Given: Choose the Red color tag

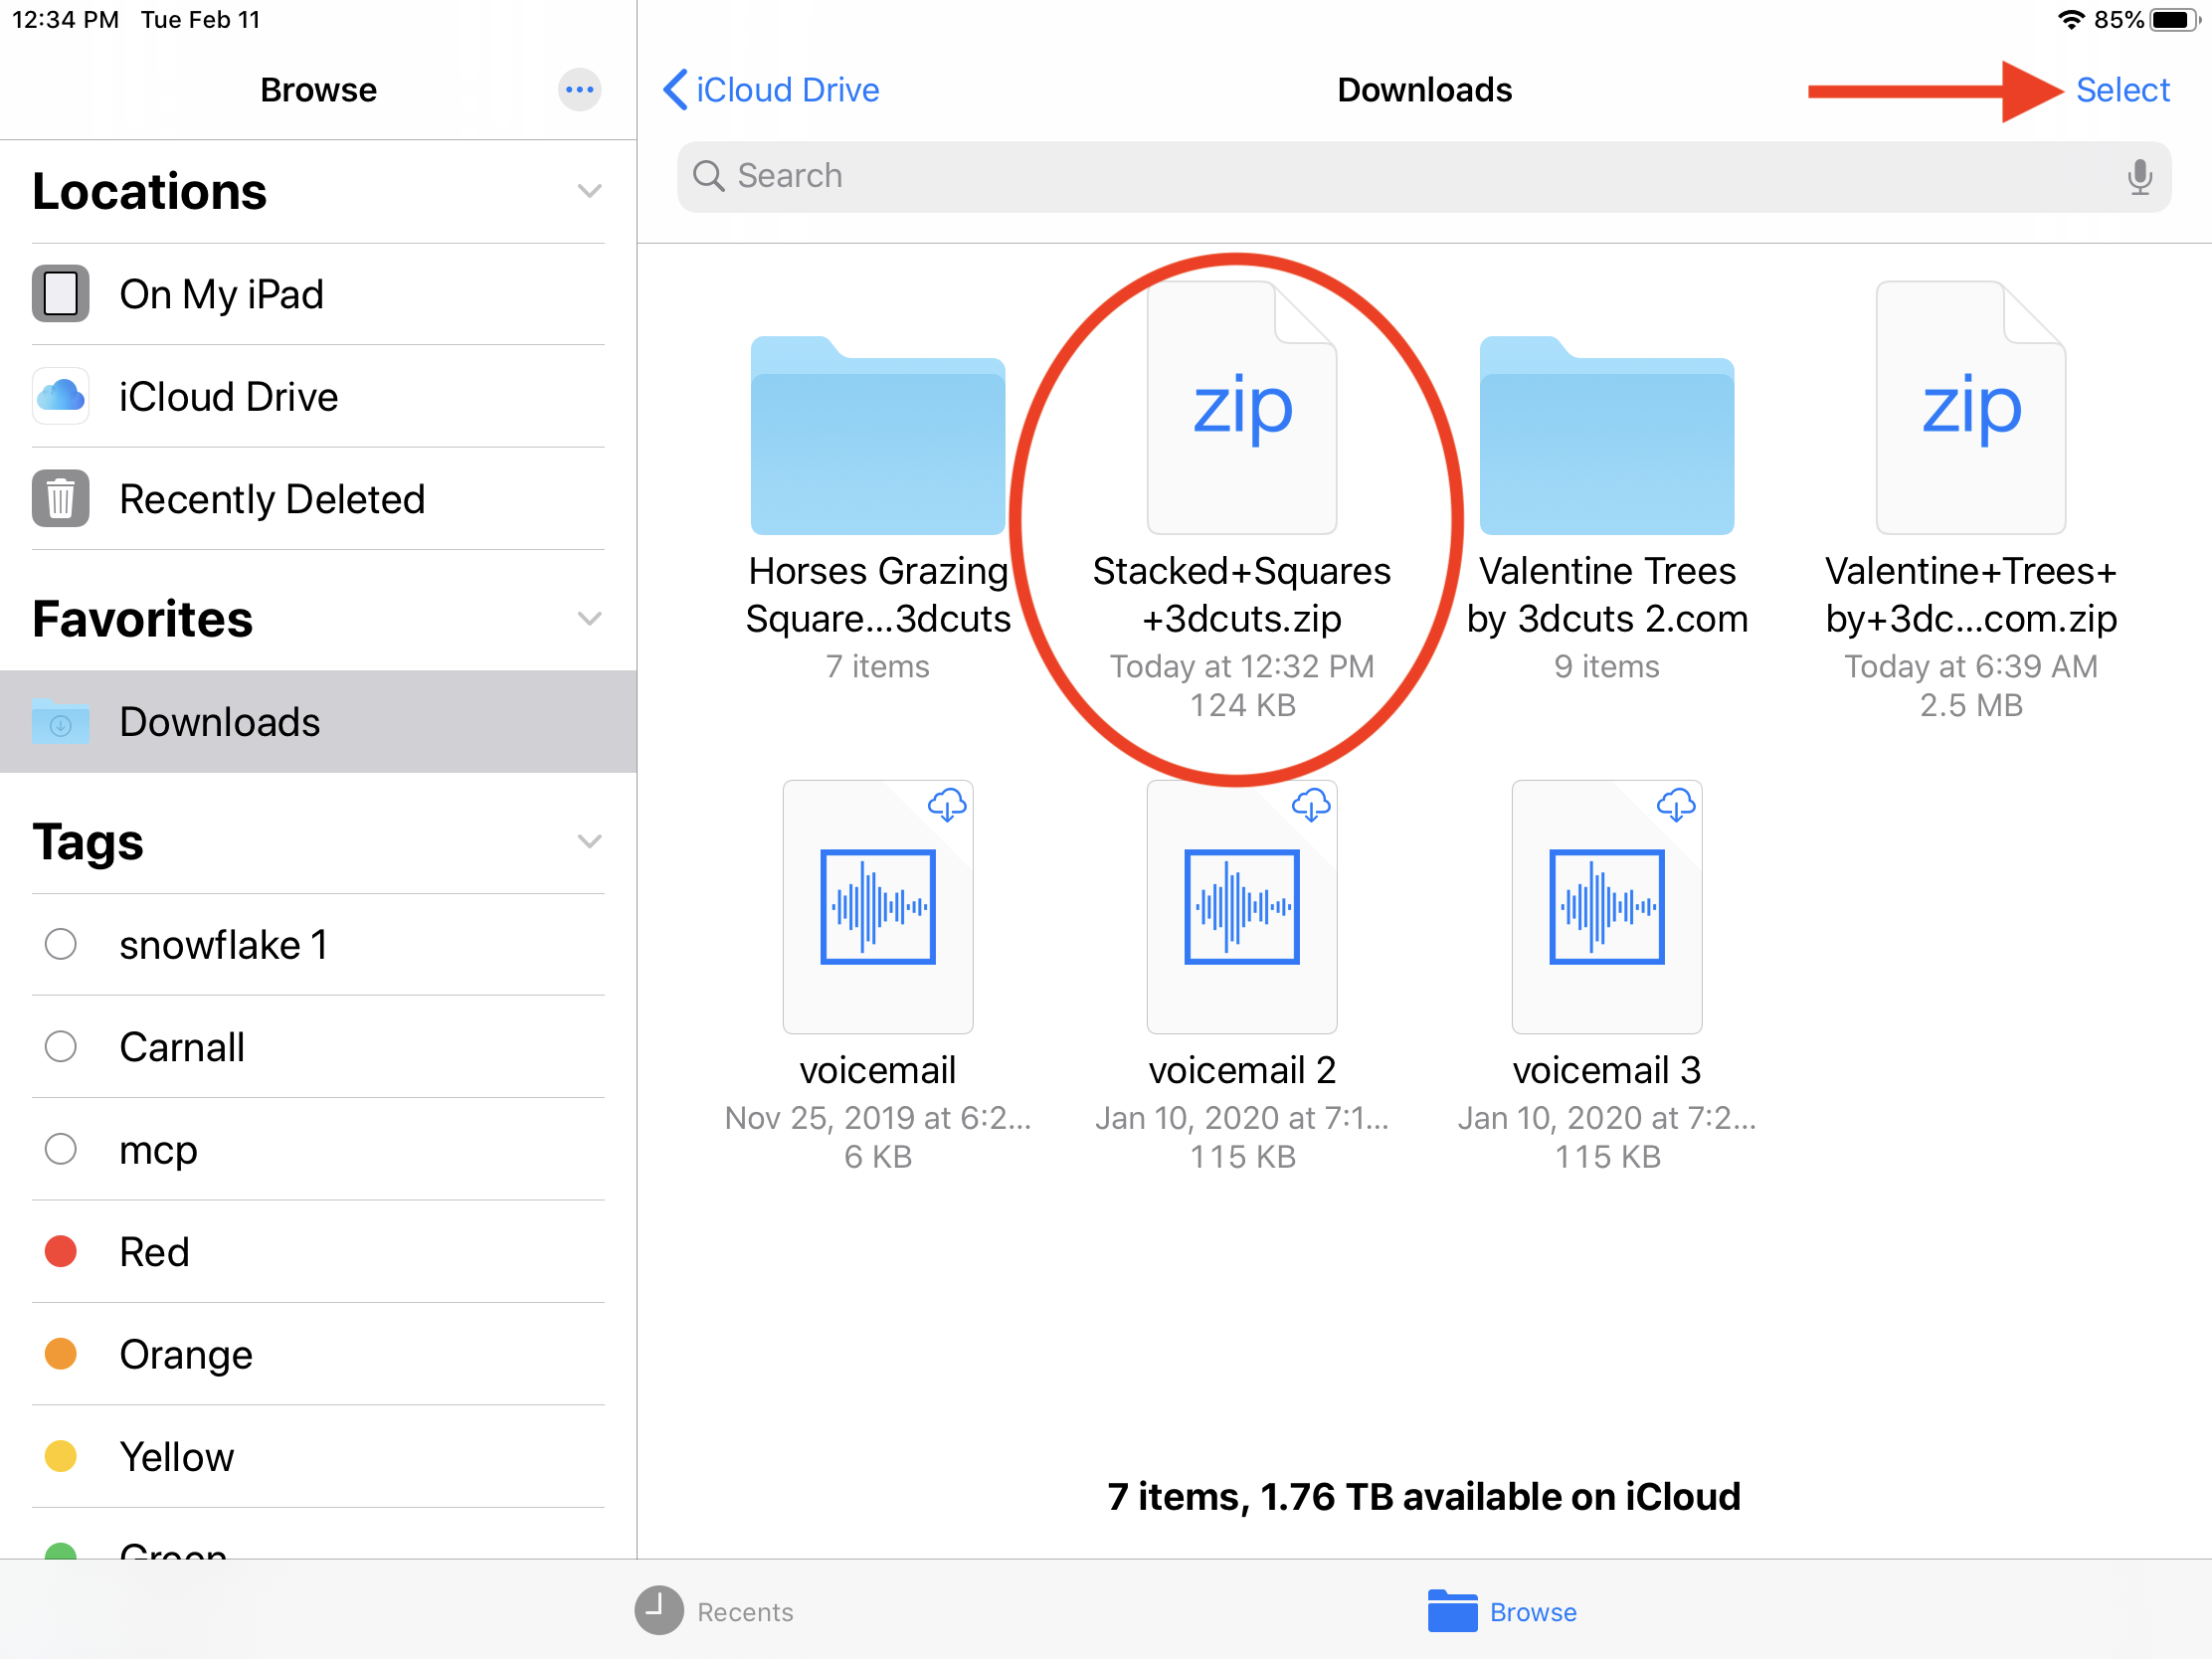Looking at the screenshot, I should [154, 1252].
